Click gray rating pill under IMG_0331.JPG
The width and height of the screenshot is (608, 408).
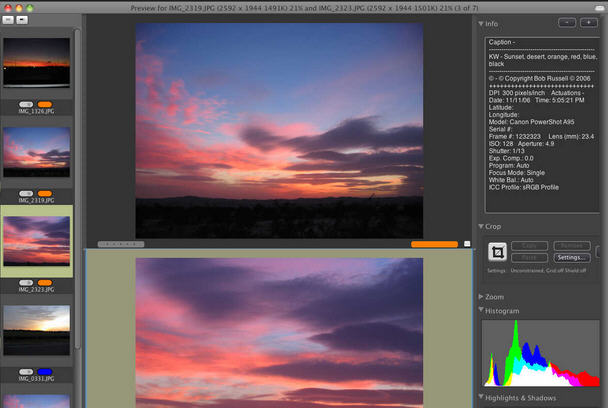[x=26, y=372]
